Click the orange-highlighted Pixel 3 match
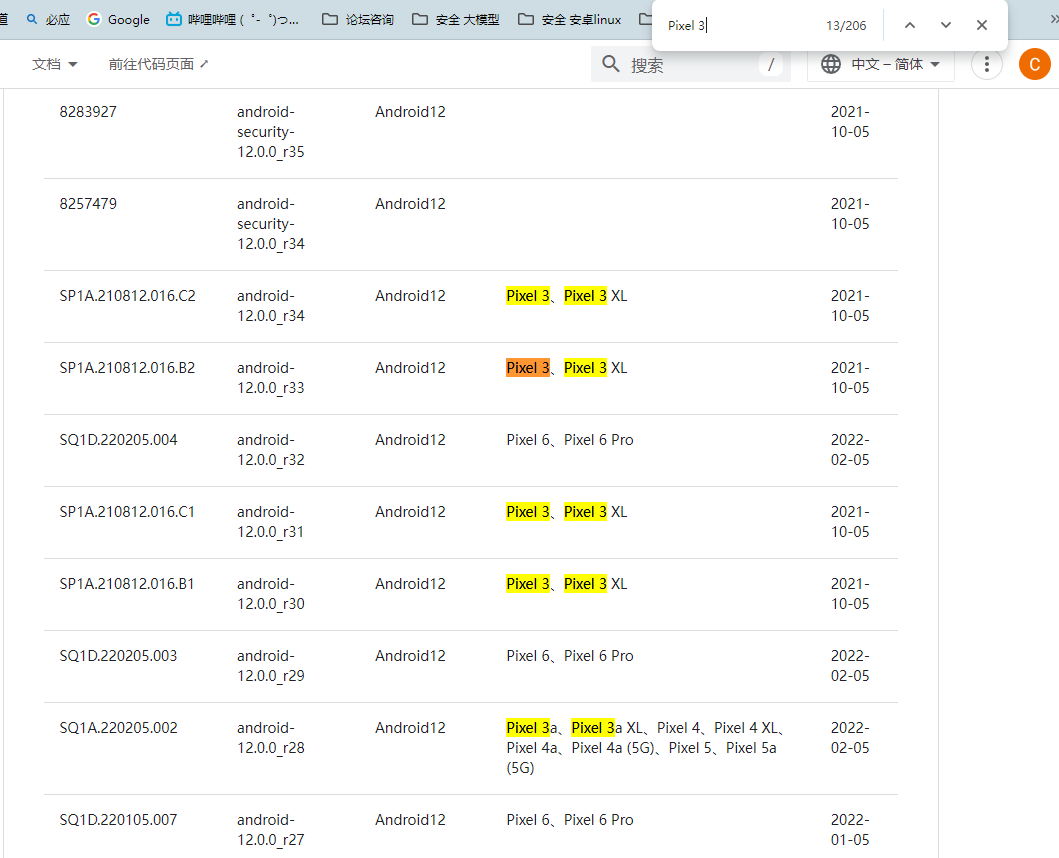The height and width of the screenshot is (858, 1059). 527,368
